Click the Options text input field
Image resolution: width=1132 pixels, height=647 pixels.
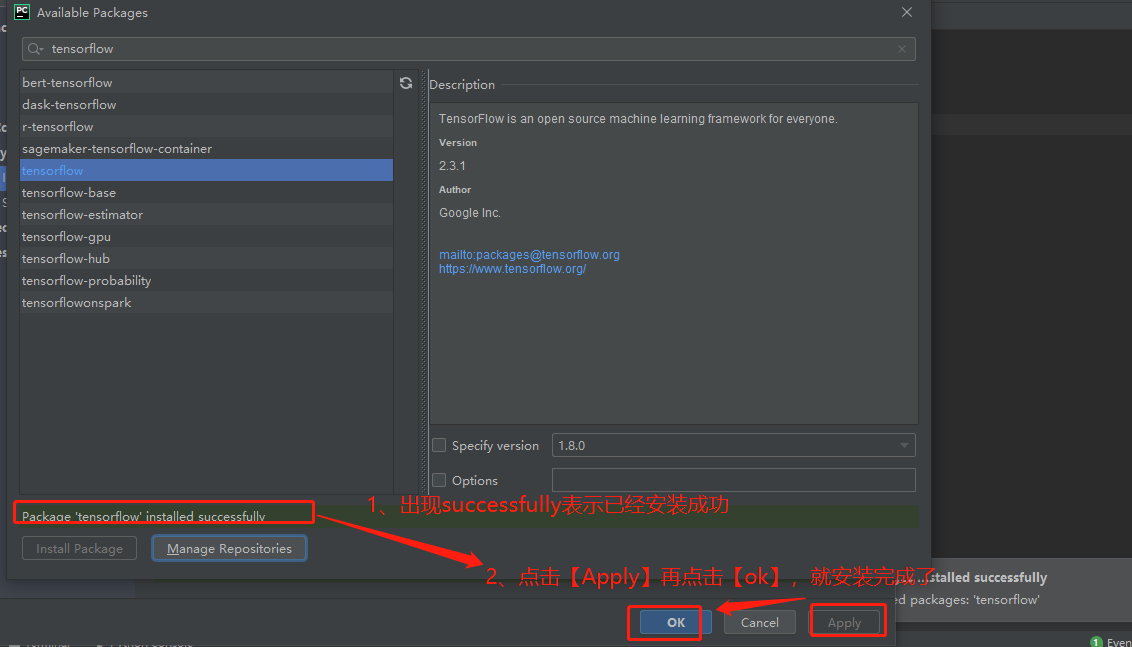click(733, 480)
